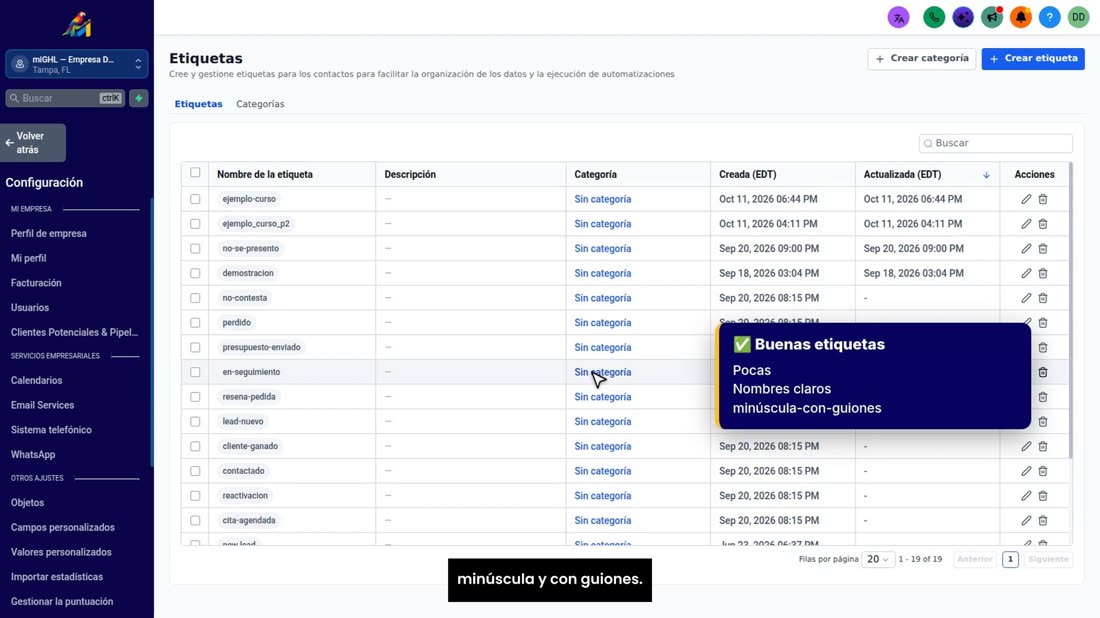The image size is (1100, 618).
Task: Toggle the select-all tags header checkbox
Action: 195,173
